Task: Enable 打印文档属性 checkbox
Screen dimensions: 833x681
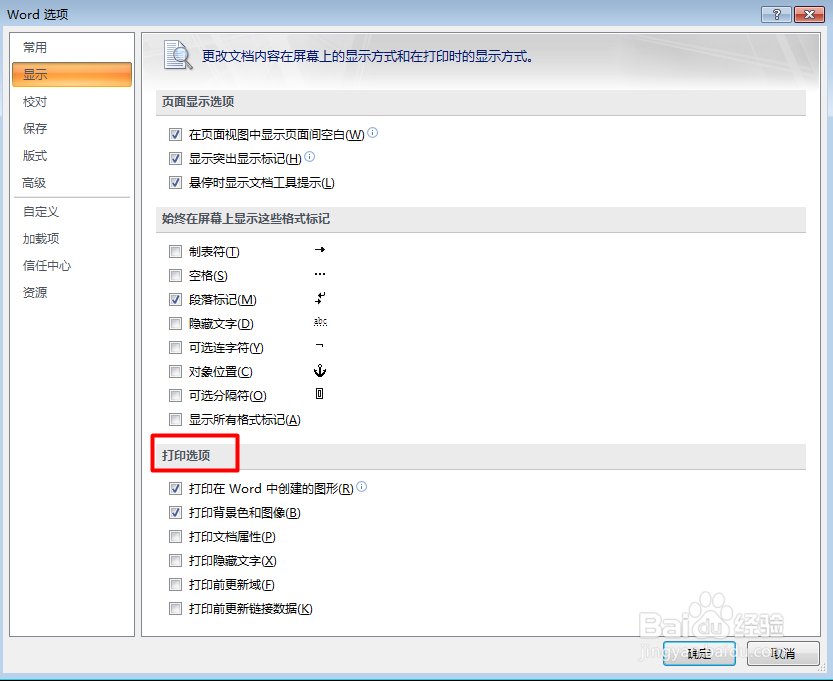Action: 175,537
